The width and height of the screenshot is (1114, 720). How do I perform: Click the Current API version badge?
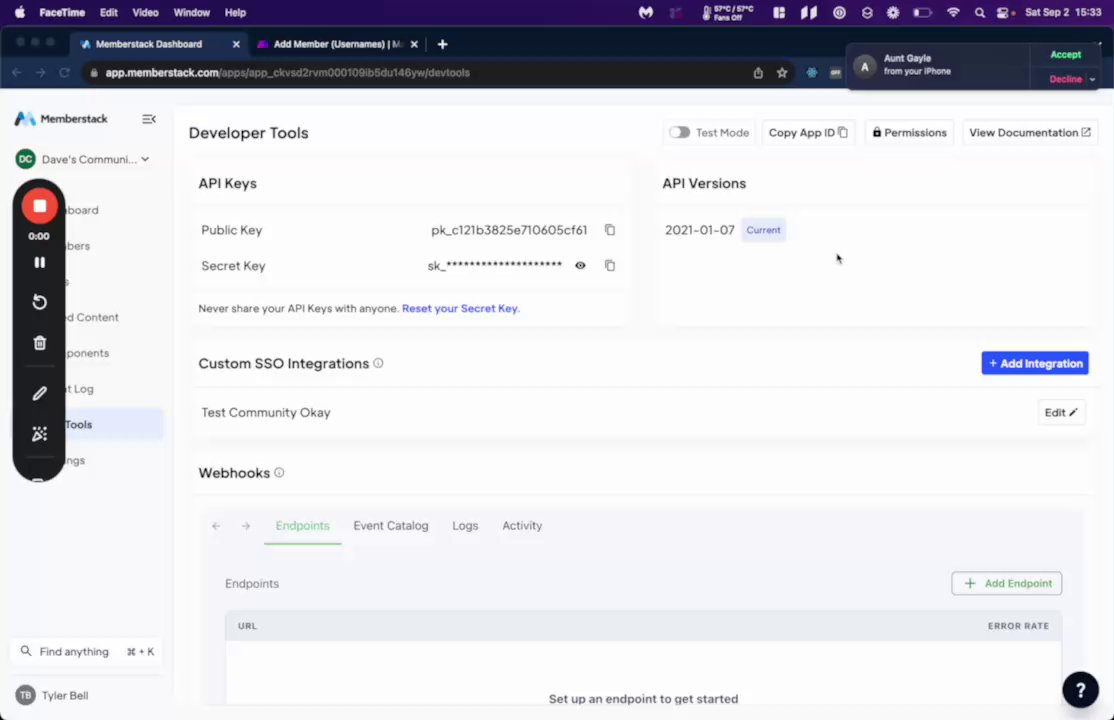pos(763,230)
